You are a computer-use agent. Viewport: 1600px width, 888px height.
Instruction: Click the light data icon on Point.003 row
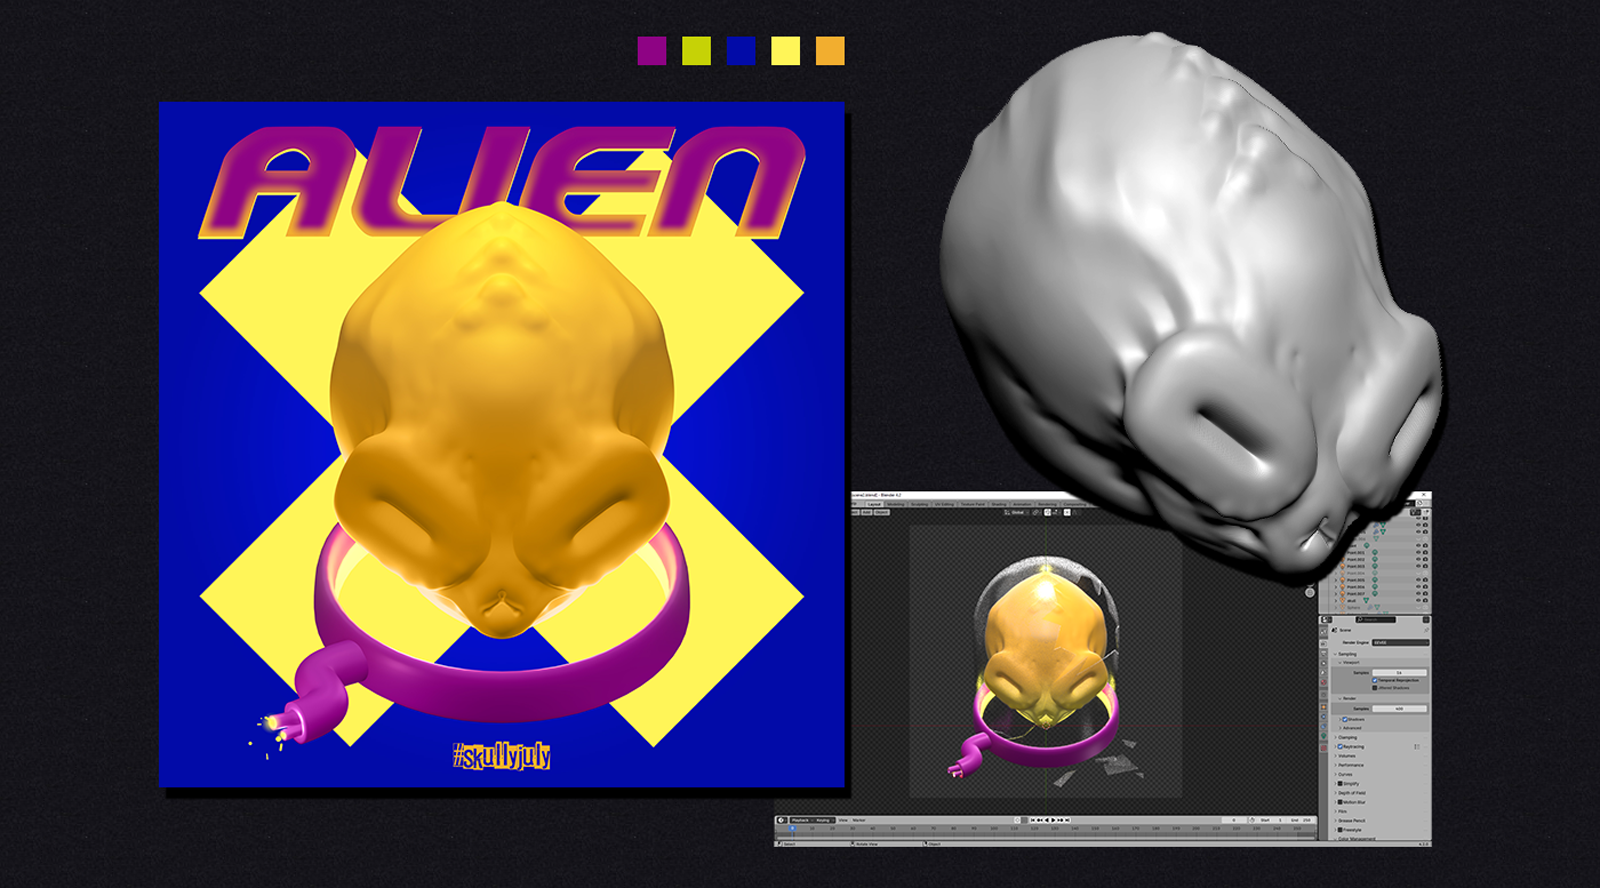[x=1375, y=566]
